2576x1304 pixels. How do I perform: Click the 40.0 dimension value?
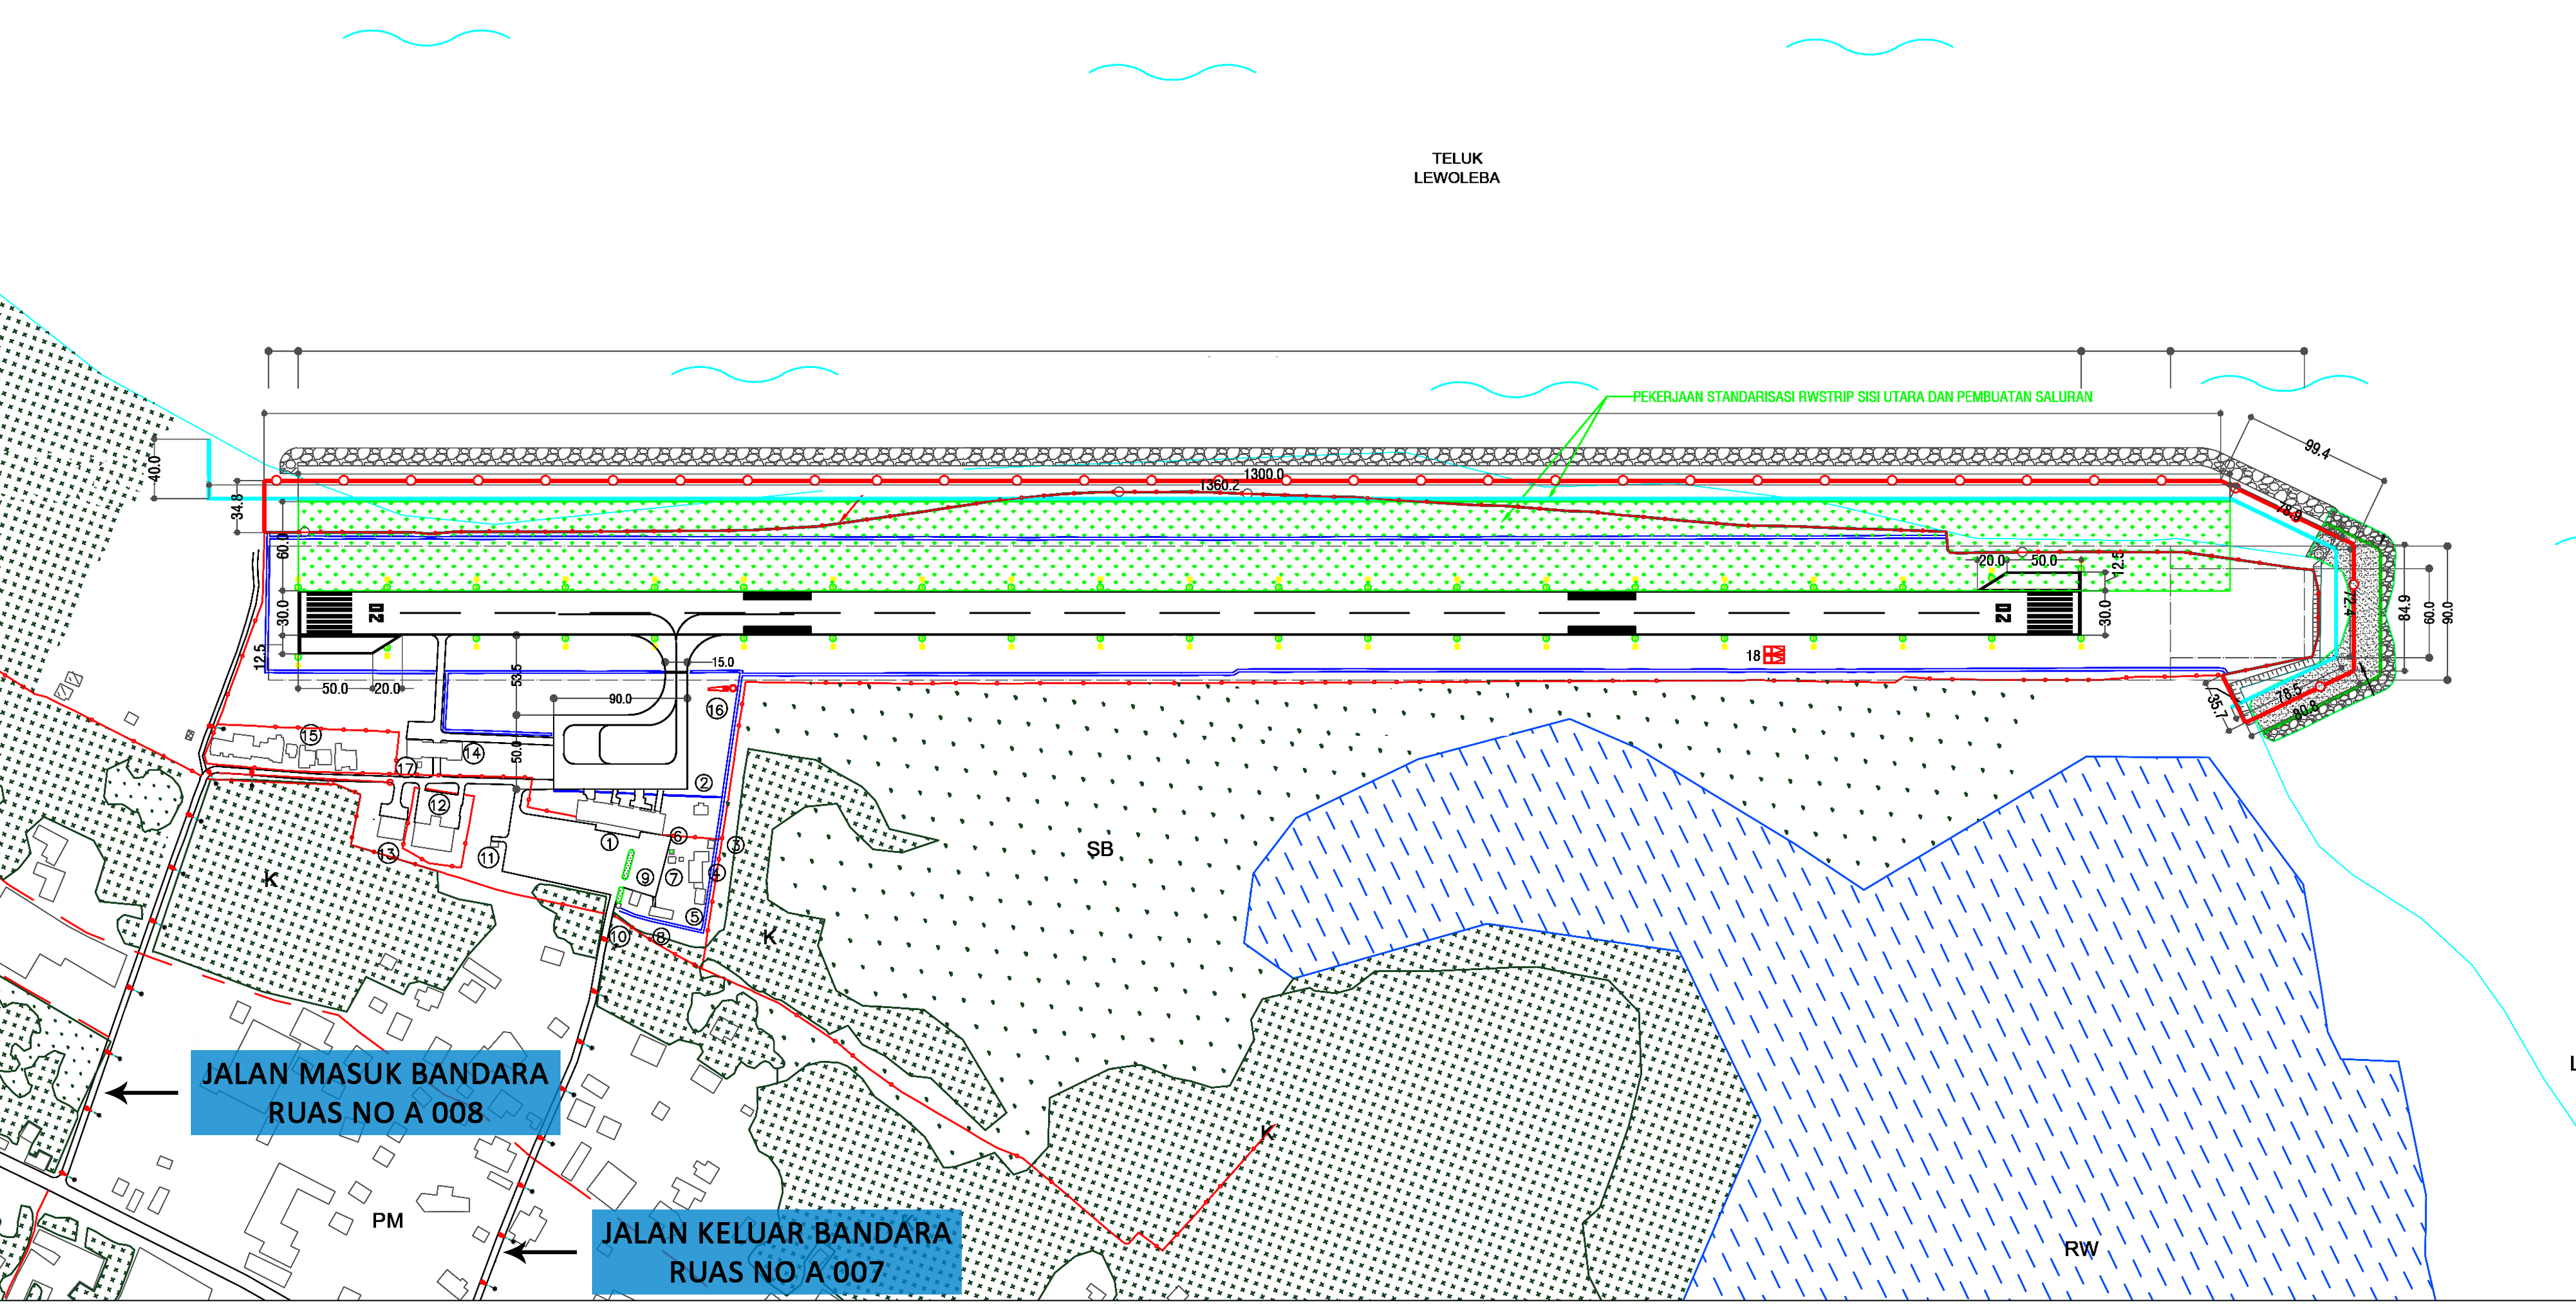154,468
